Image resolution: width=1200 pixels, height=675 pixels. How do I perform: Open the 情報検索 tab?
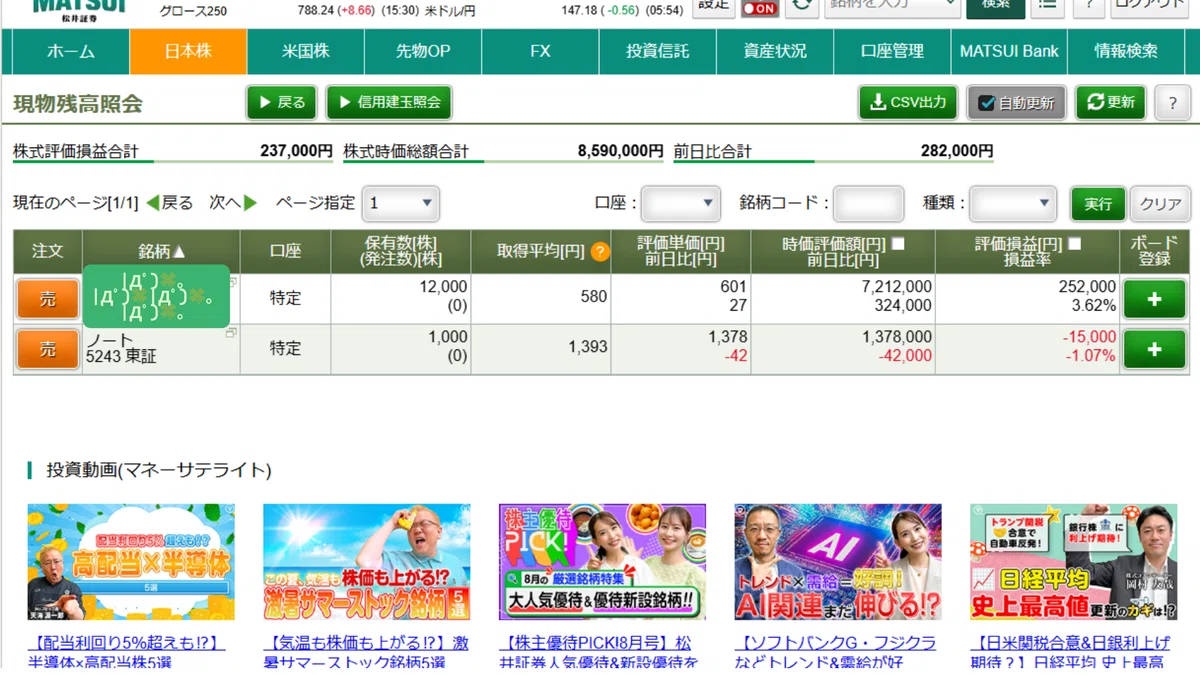click(x=1126, y=51)
